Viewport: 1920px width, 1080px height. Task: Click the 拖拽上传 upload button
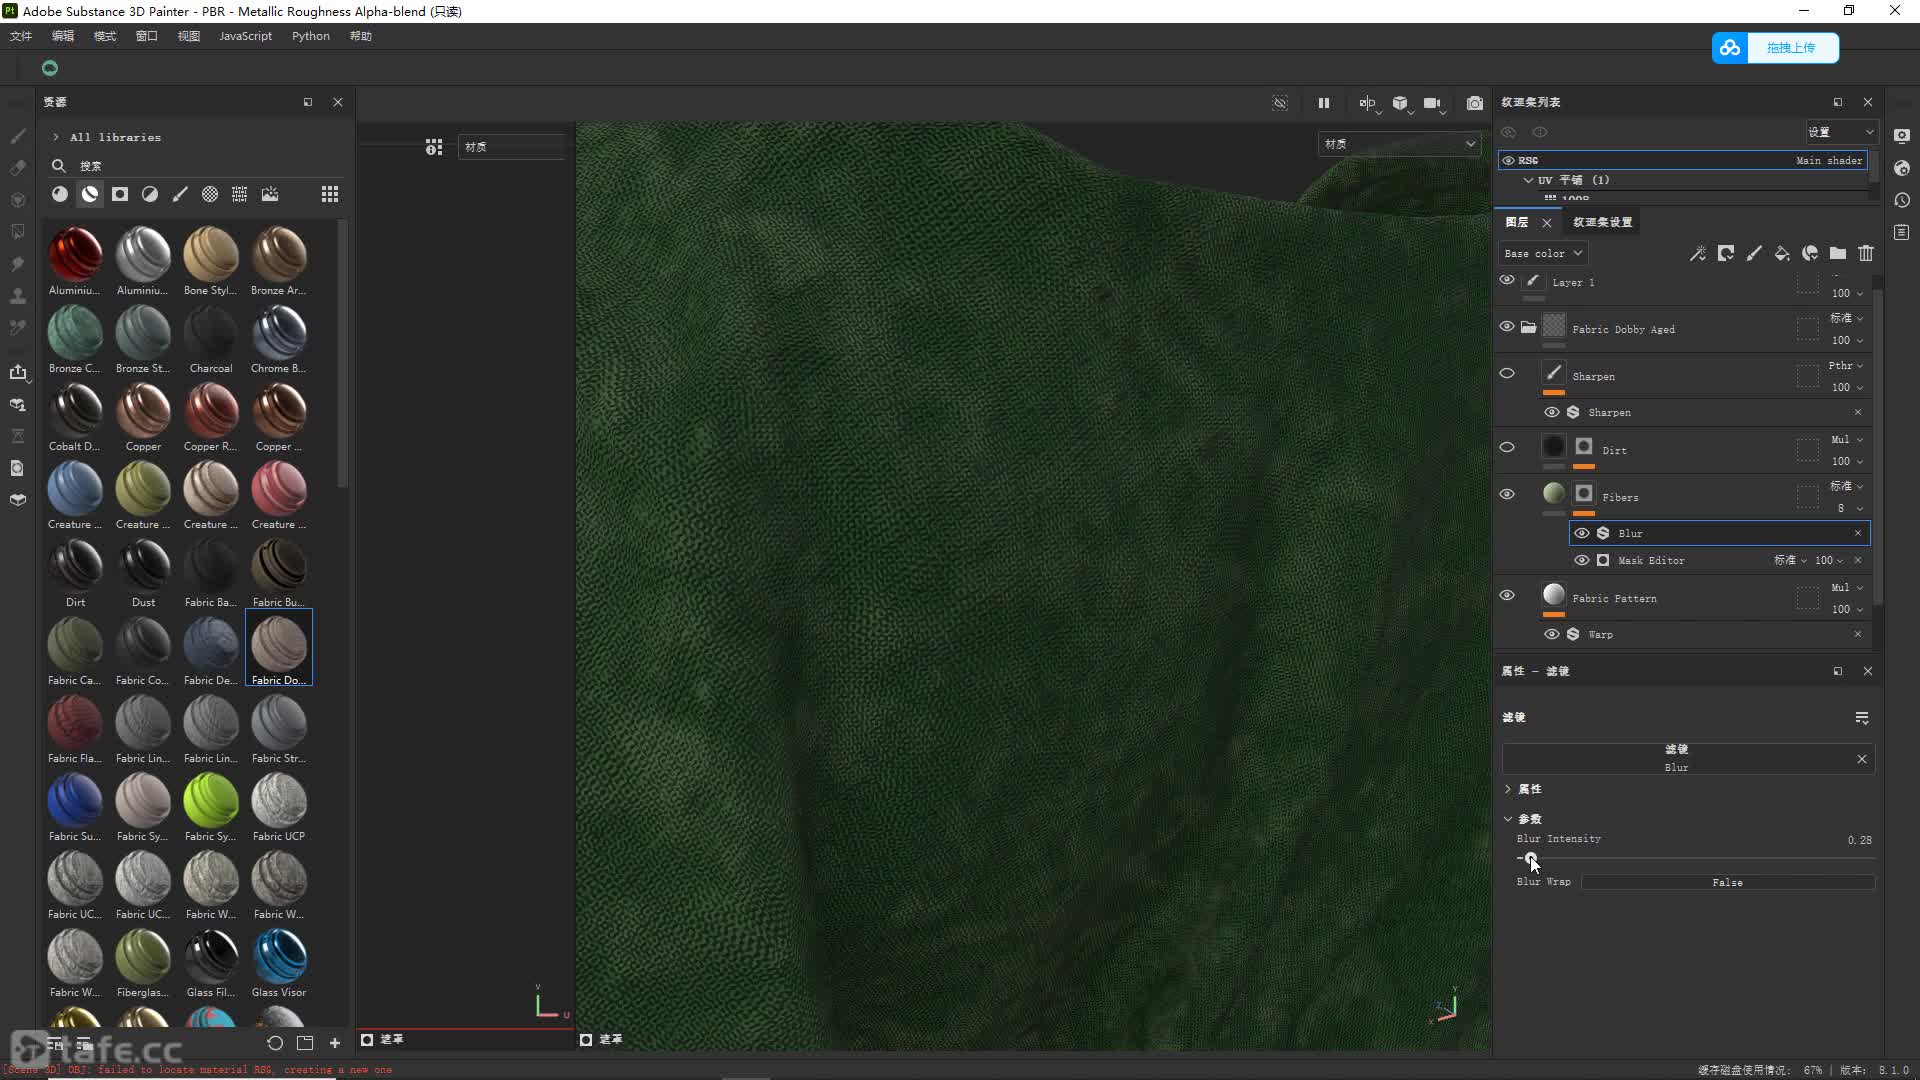(x=1775, y=48)
